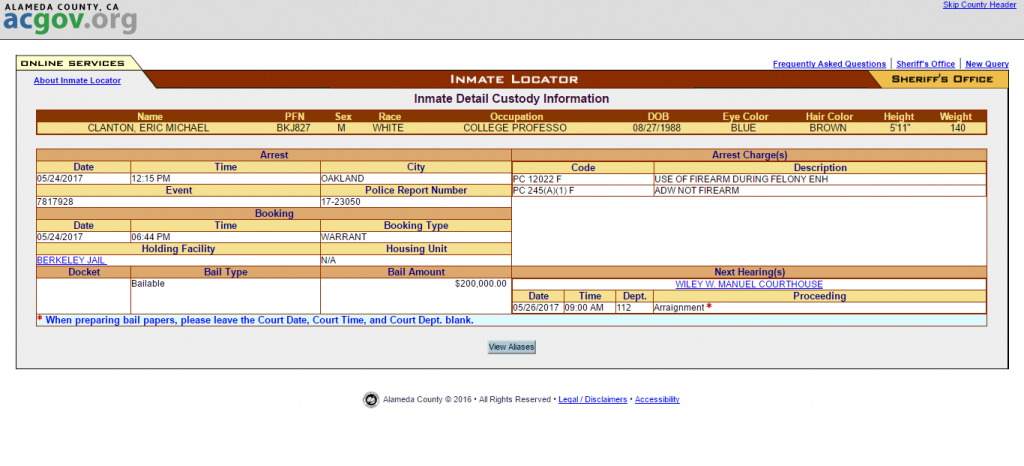
Task: Click the acgov.org logo
Action: coord(69,20)
